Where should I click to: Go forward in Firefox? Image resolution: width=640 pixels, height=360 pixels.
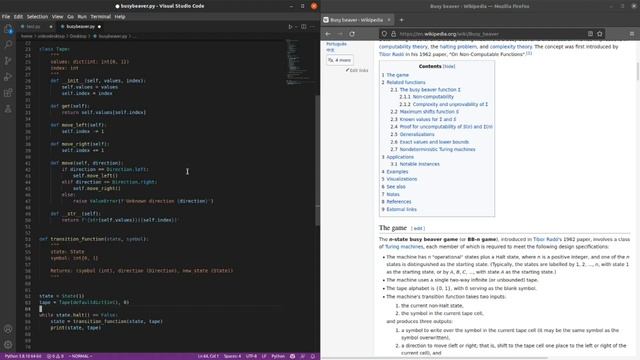(x=340, y=34)
